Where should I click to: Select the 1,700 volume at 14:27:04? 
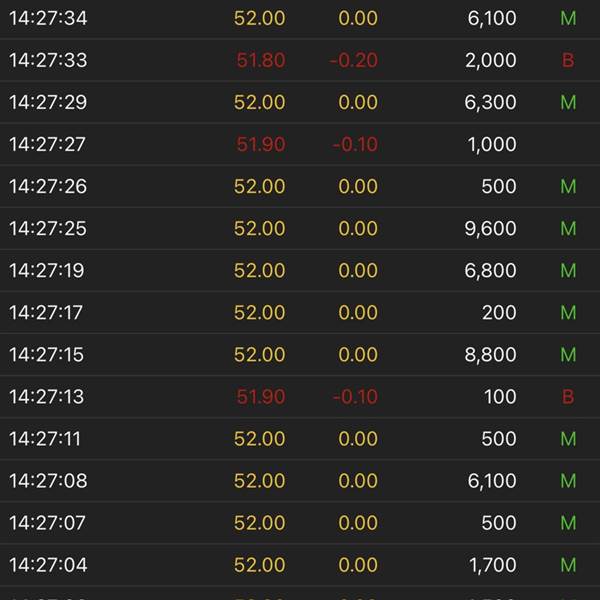point(492,565)
